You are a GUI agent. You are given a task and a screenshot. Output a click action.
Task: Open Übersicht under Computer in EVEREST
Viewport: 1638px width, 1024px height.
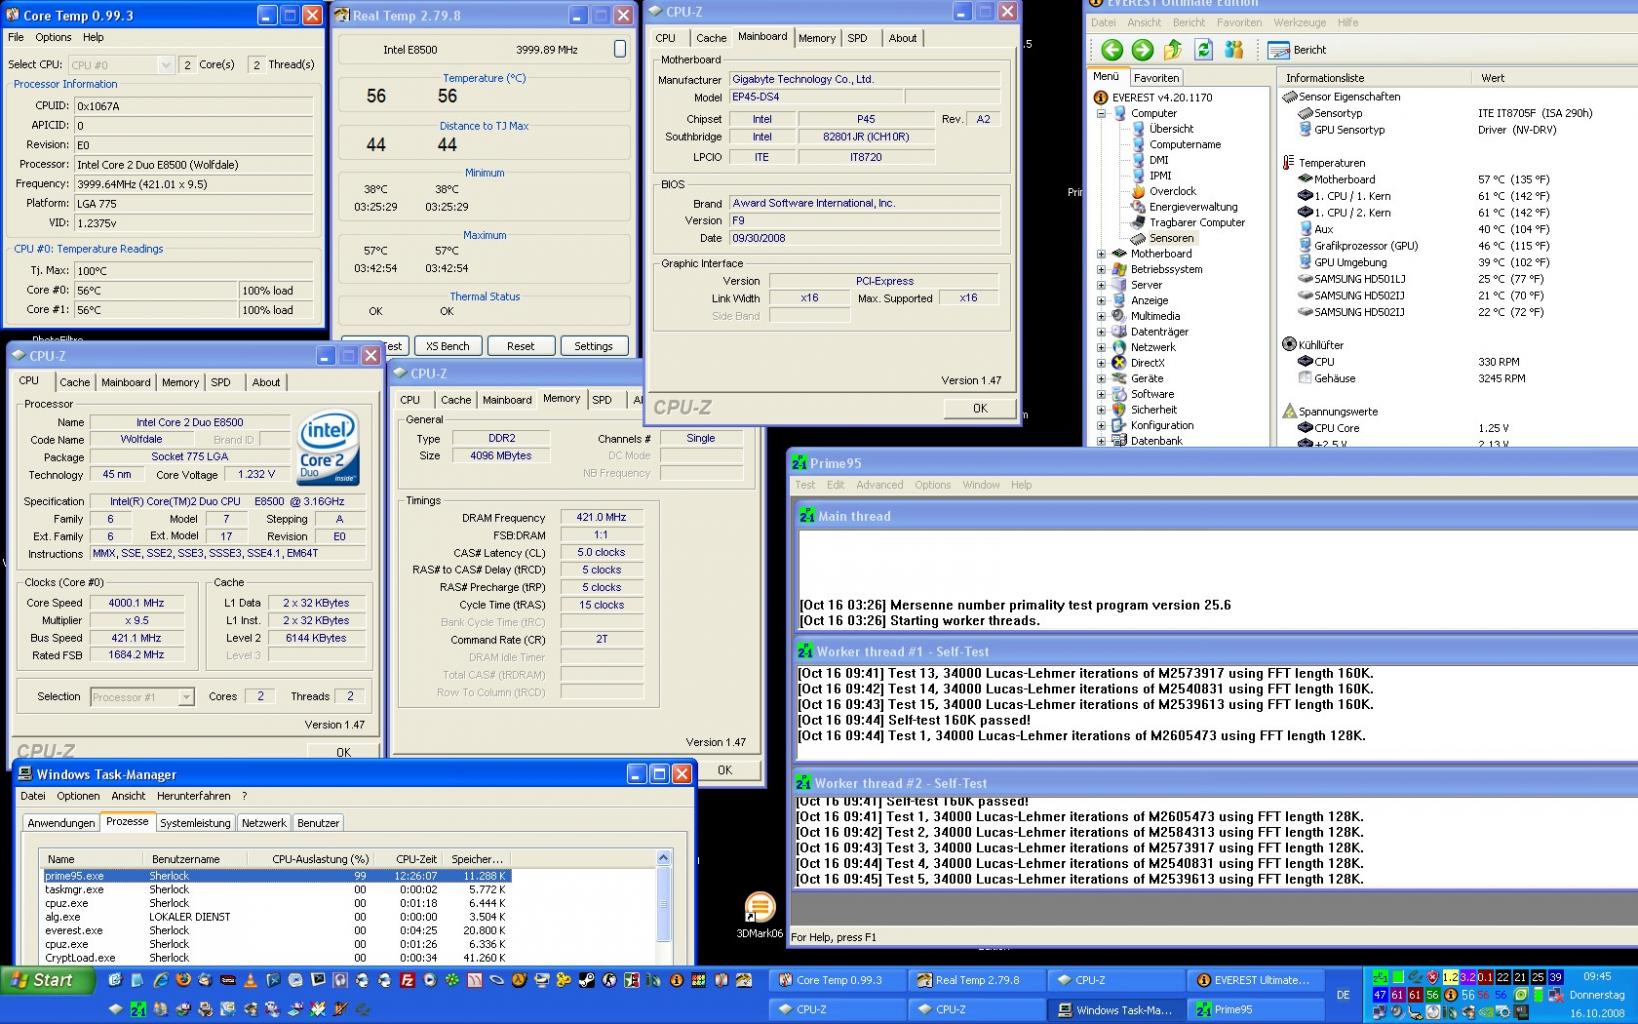tap(1162, 129)
